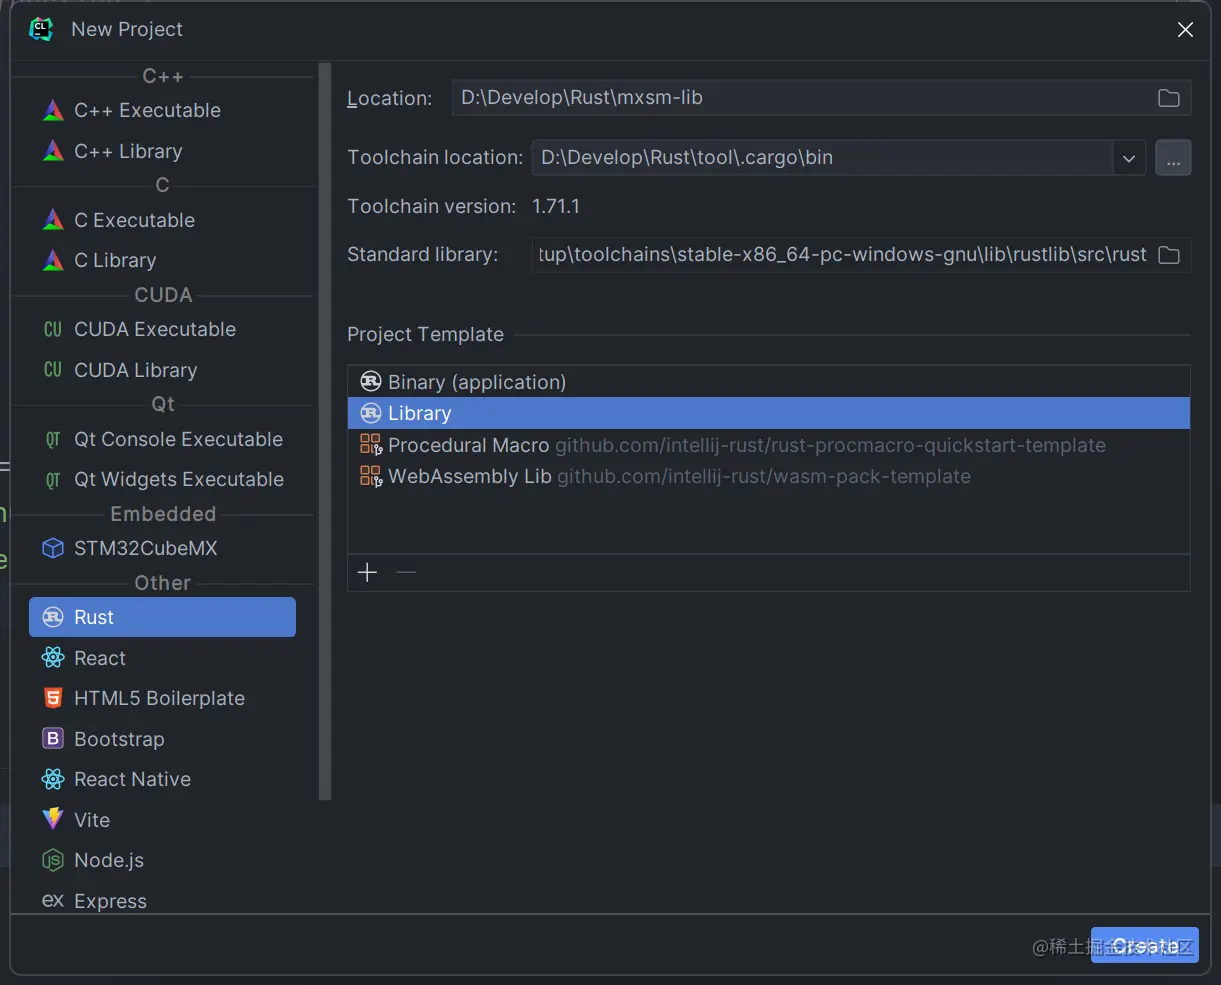The height and width of the screenshot is (985, 1221).
Task: Select CUDA Executable project type
Action: [162, 329]
